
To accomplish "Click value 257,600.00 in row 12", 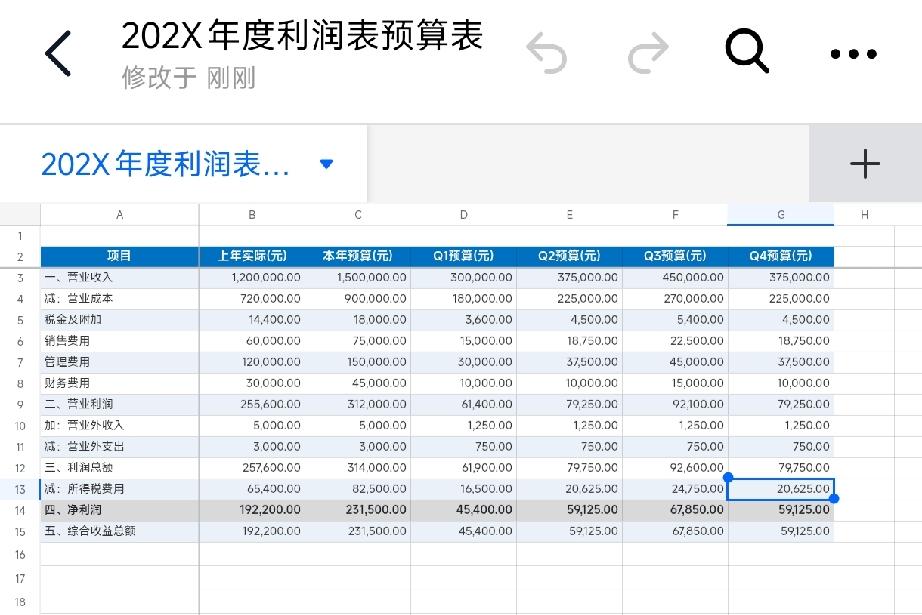I will (271, 468).
